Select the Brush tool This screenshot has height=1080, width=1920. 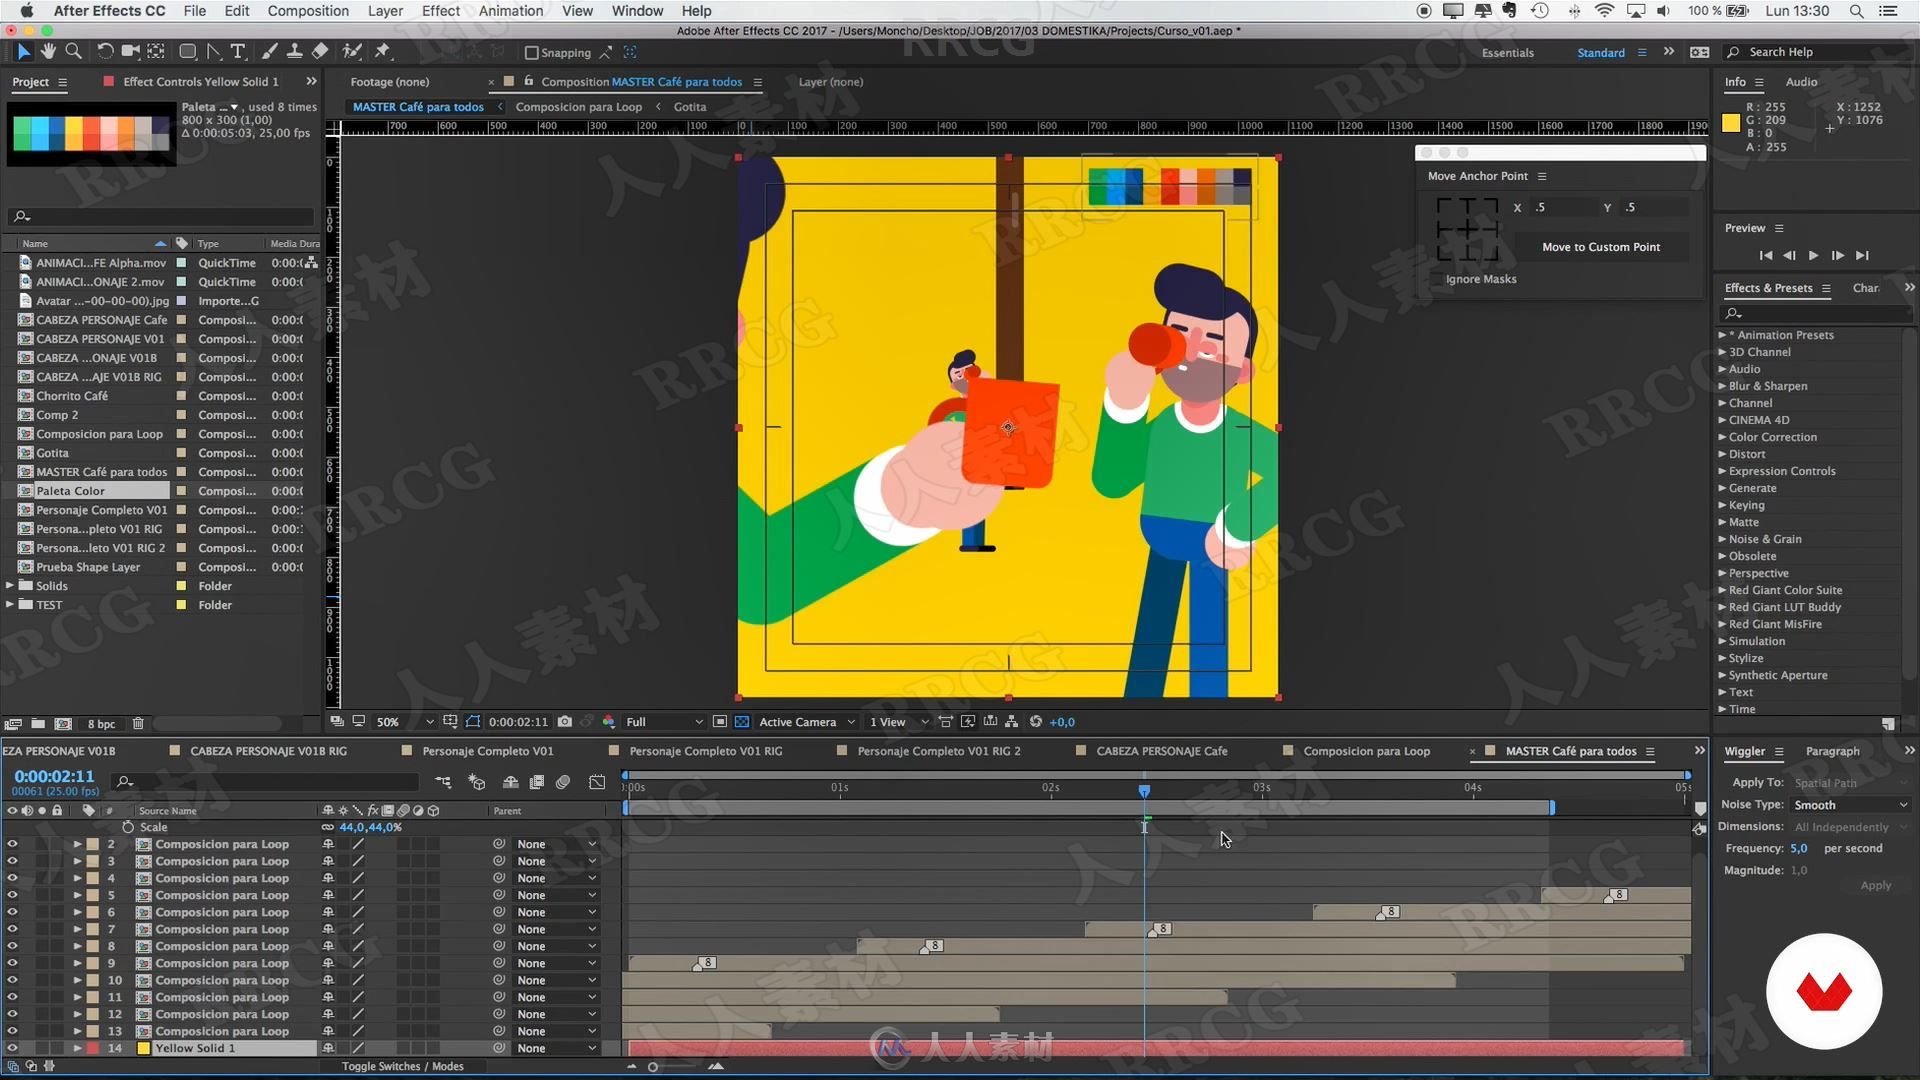[x=269, y=51]
